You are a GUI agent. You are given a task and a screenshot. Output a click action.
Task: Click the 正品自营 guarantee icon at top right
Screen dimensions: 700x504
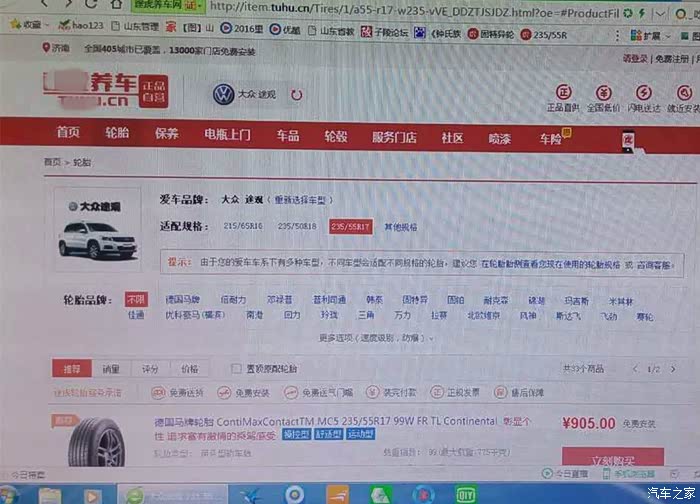tap(563, 89)
